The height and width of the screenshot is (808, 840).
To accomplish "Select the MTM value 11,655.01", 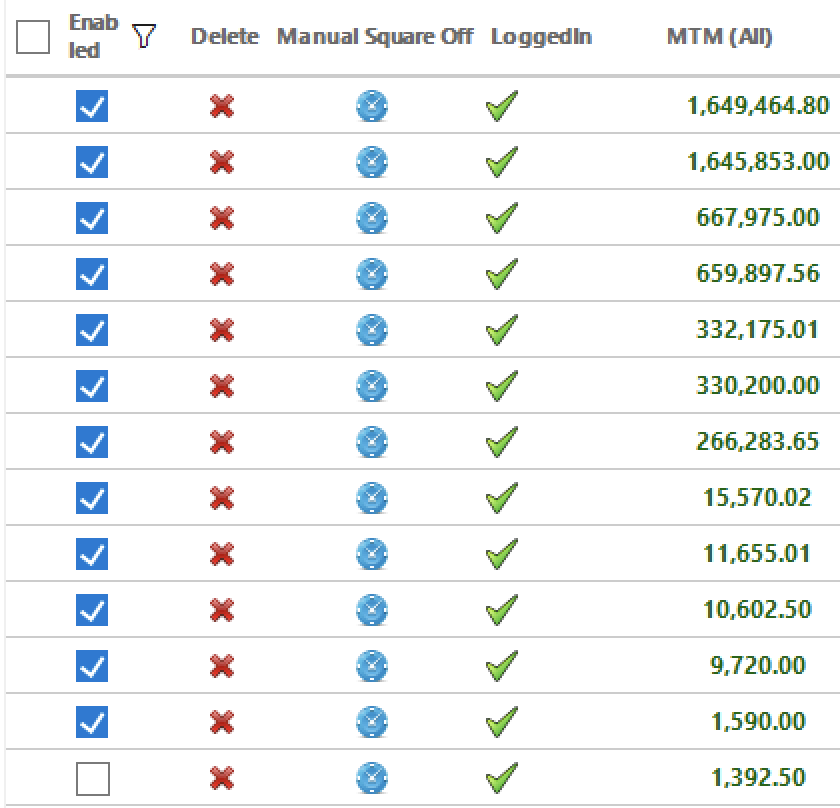I will 756,553.
